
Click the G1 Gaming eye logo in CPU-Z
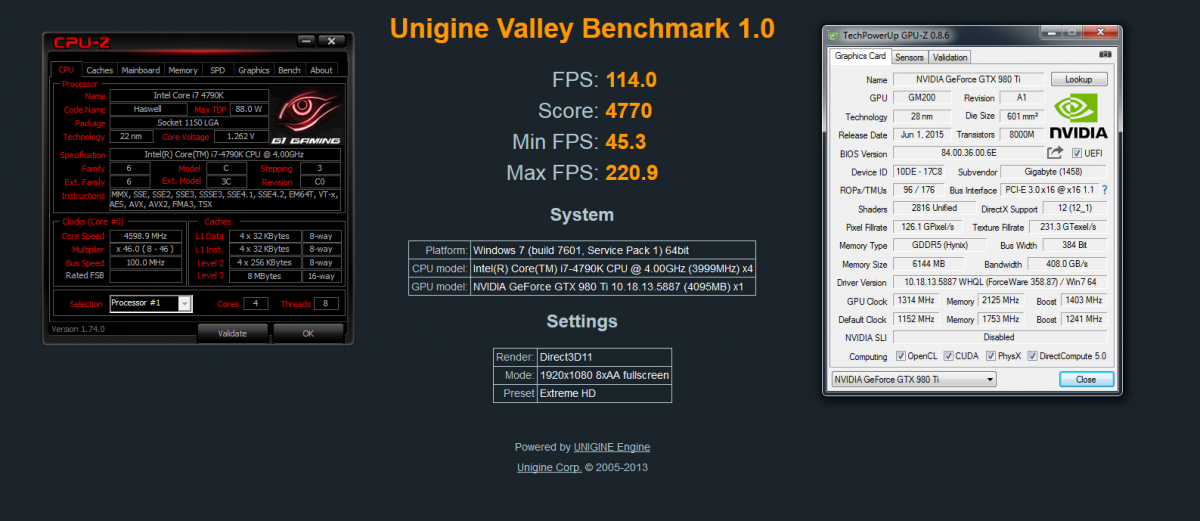pyautogui.click(x=307, y=116)
